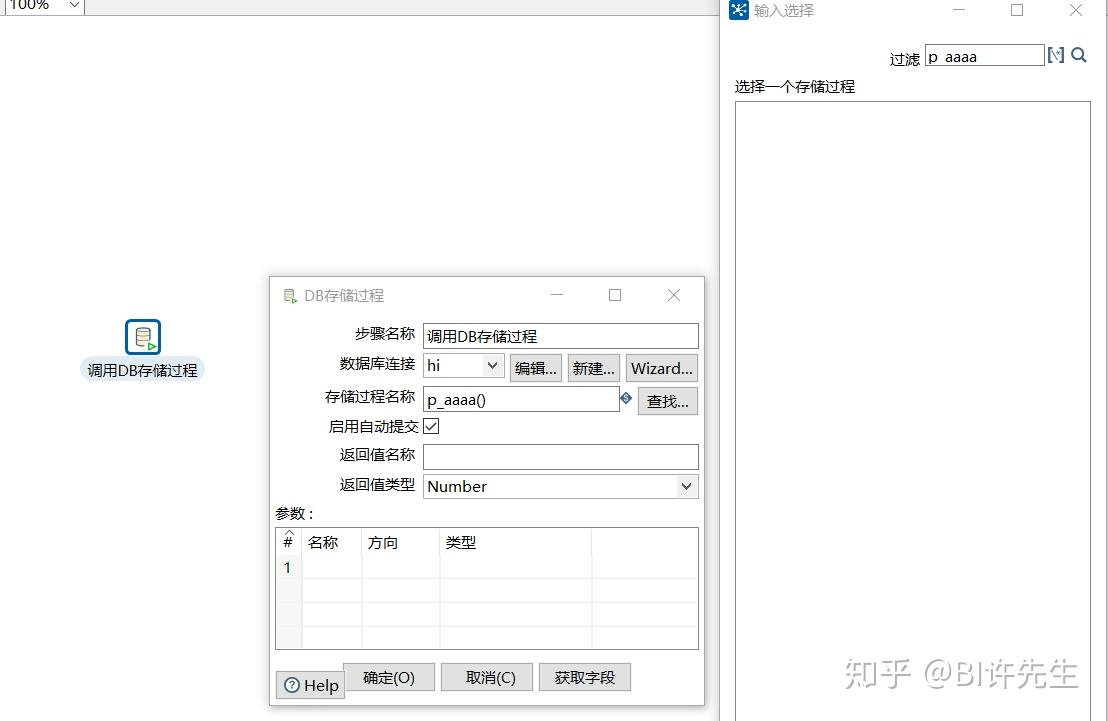Click 新建 to create a new connection

point(593,367)
